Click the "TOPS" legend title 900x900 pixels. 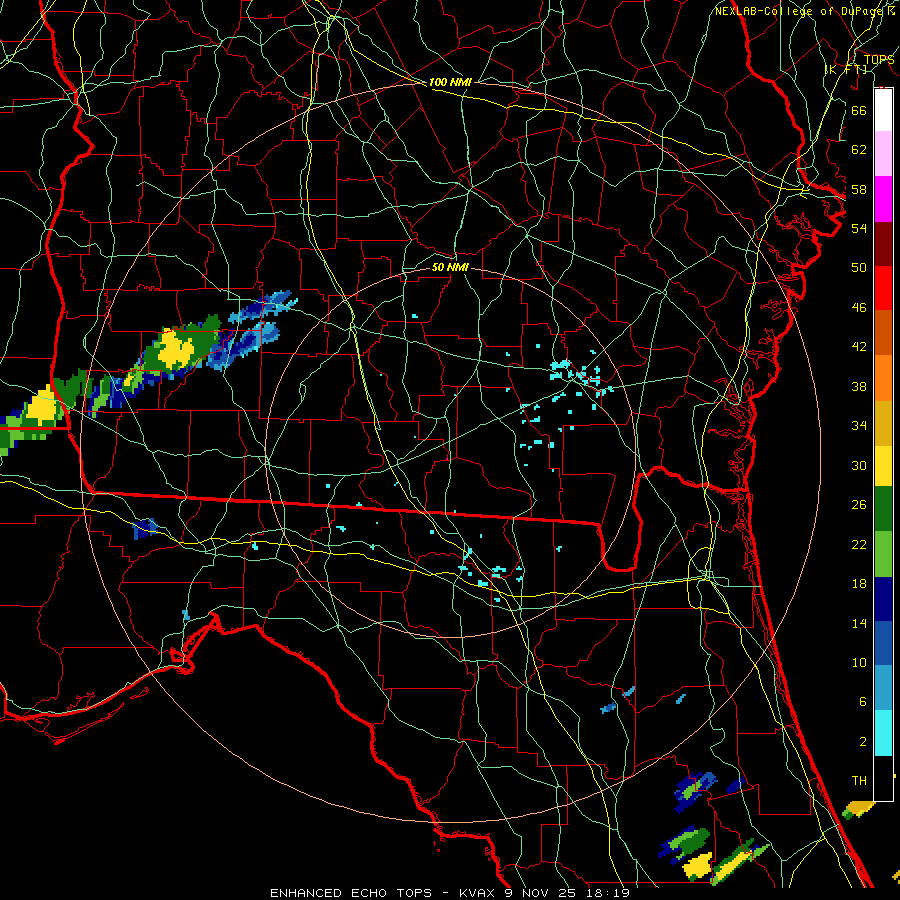(x=879, y=60)
